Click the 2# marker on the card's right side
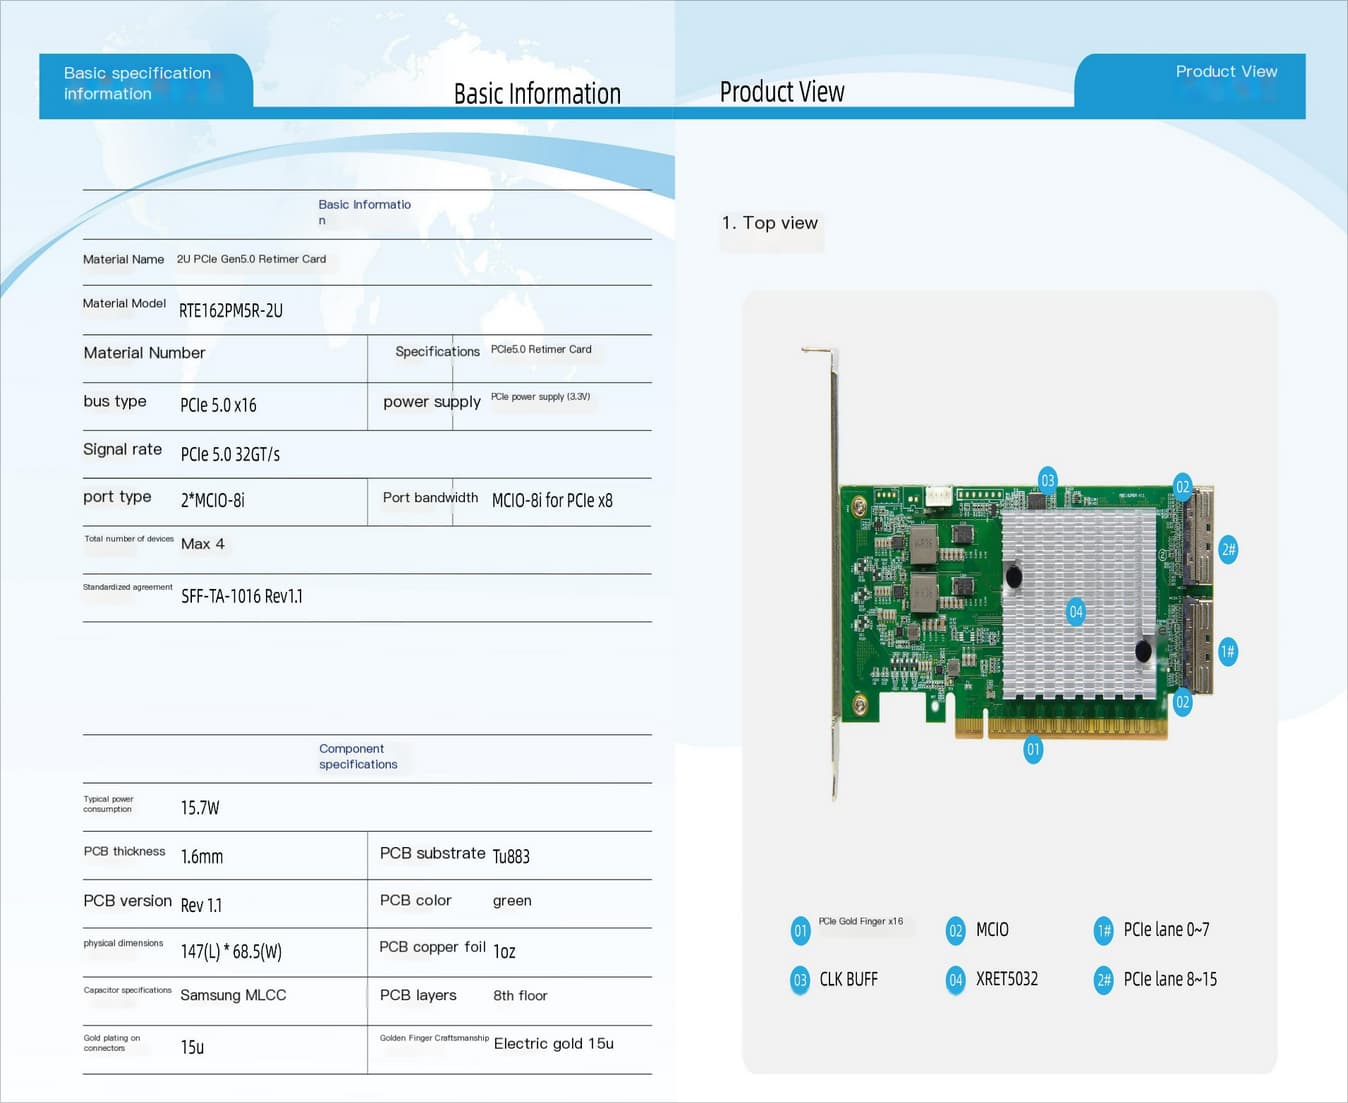The height and width of the screenshot is (1103, 1348). click(x=1228, y=549)
